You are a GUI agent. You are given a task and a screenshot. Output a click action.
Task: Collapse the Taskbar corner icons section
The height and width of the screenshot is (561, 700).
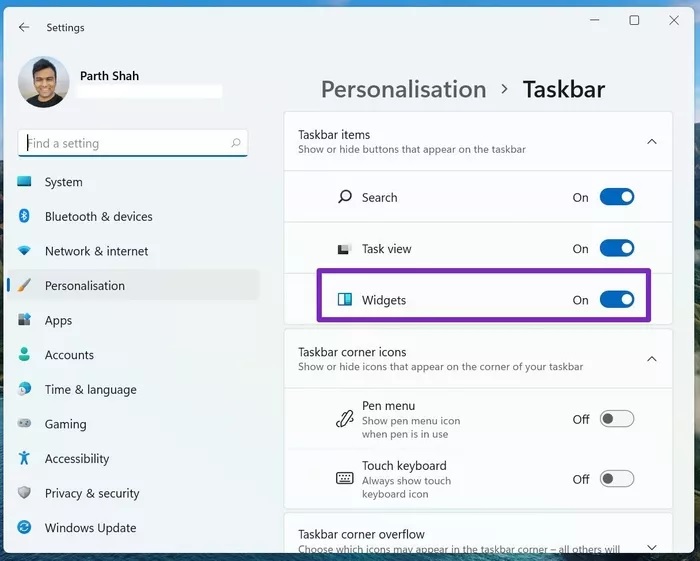click(x=652, y=359)
